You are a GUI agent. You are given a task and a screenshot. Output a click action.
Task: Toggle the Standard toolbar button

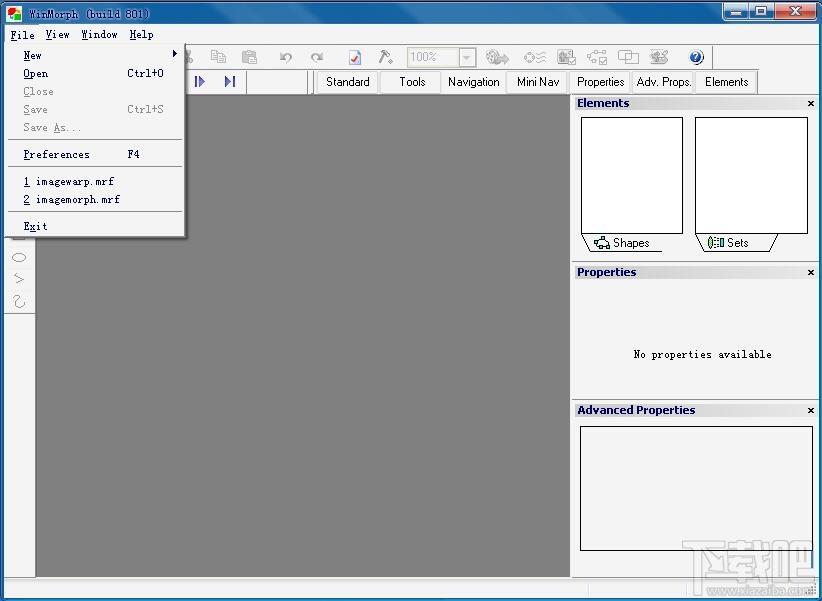pyautogui.click(x=348, y=82)
